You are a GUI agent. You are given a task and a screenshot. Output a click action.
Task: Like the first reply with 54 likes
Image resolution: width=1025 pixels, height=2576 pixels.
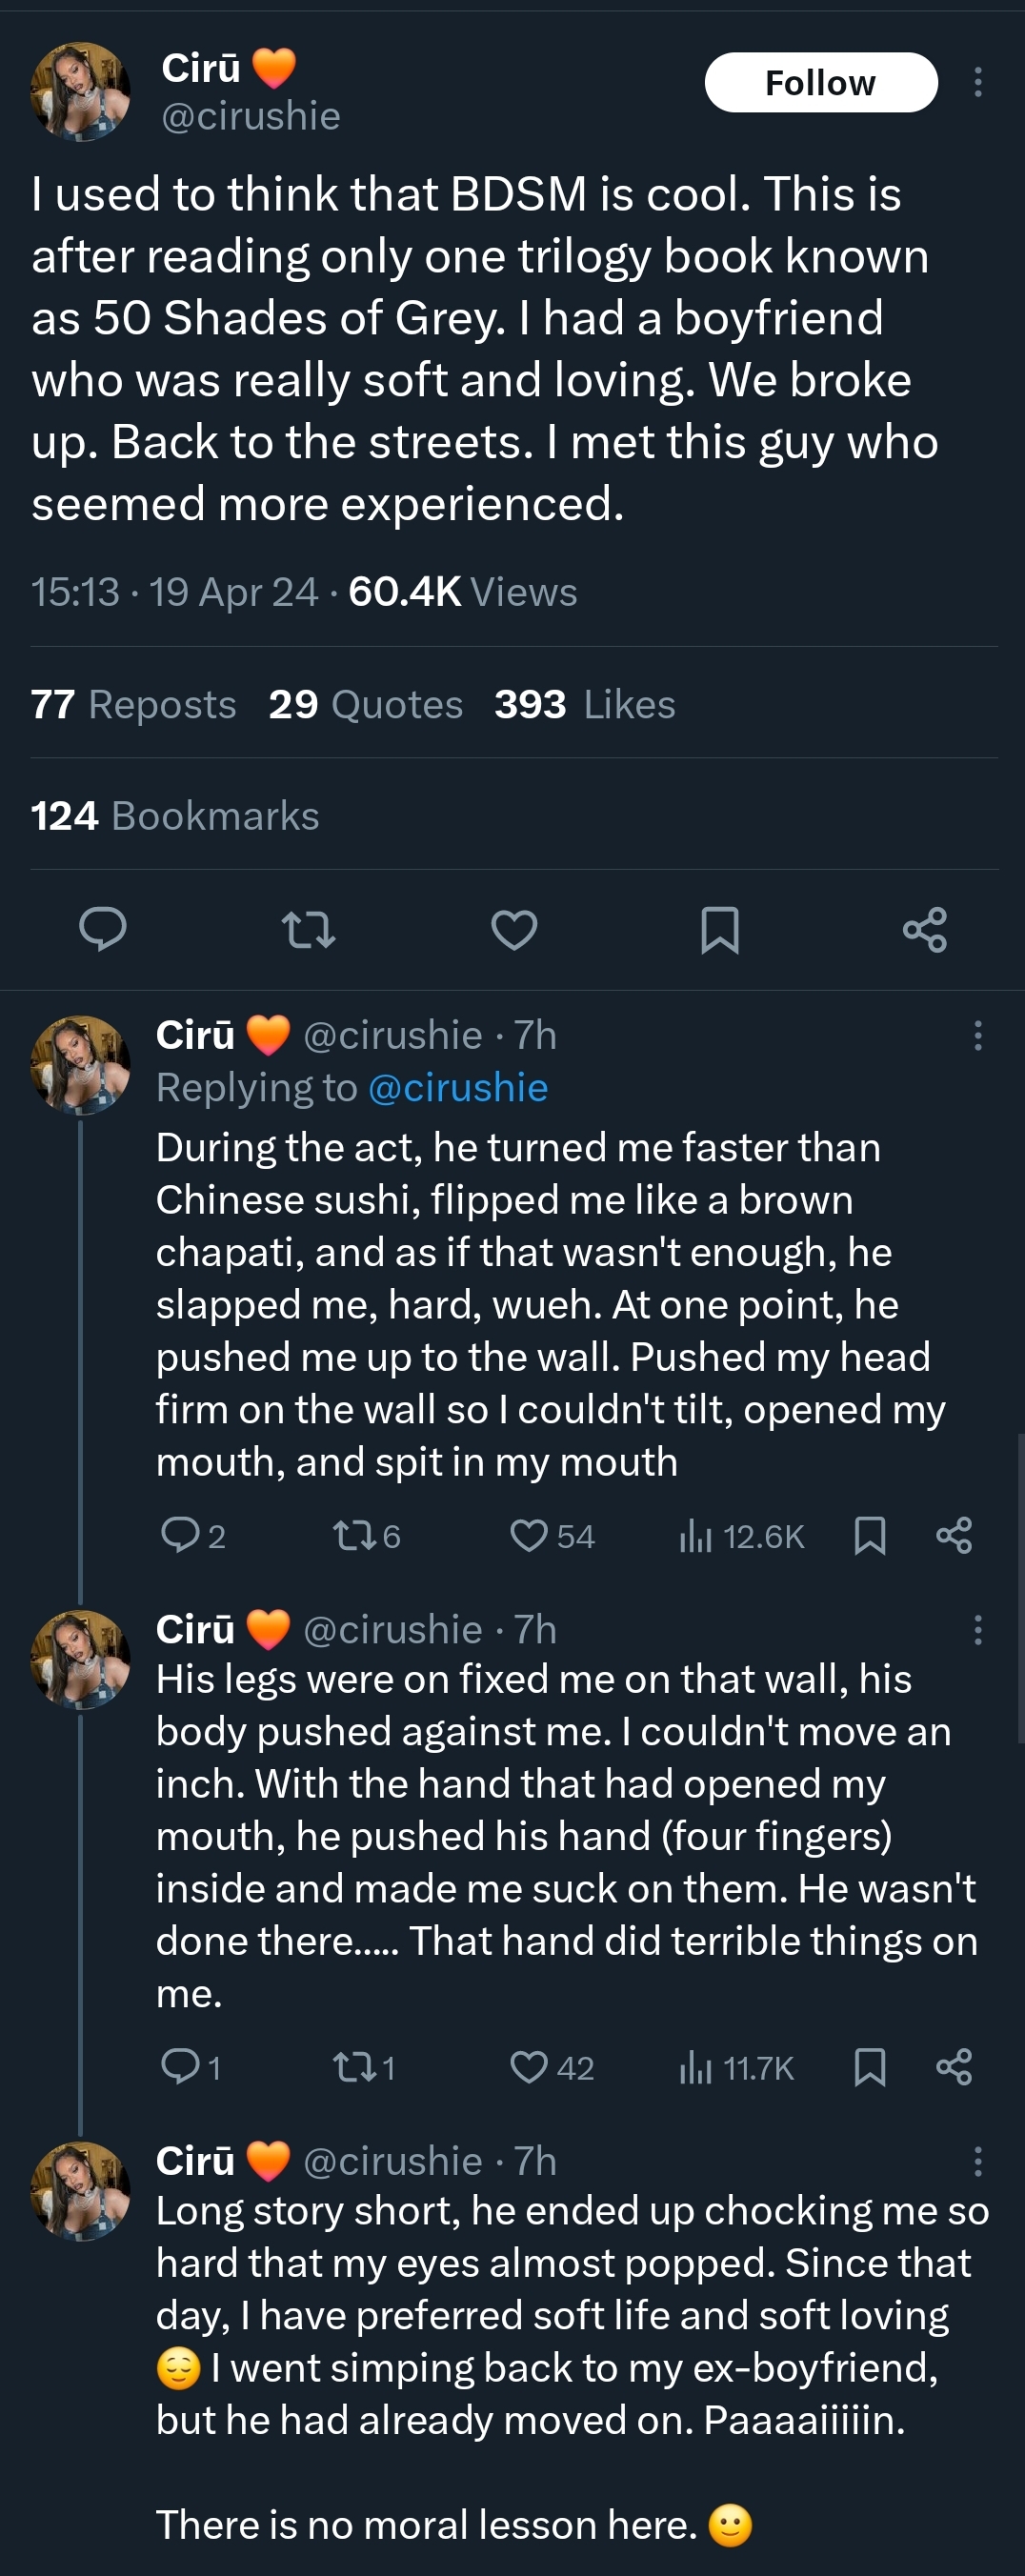[529, 1535]
